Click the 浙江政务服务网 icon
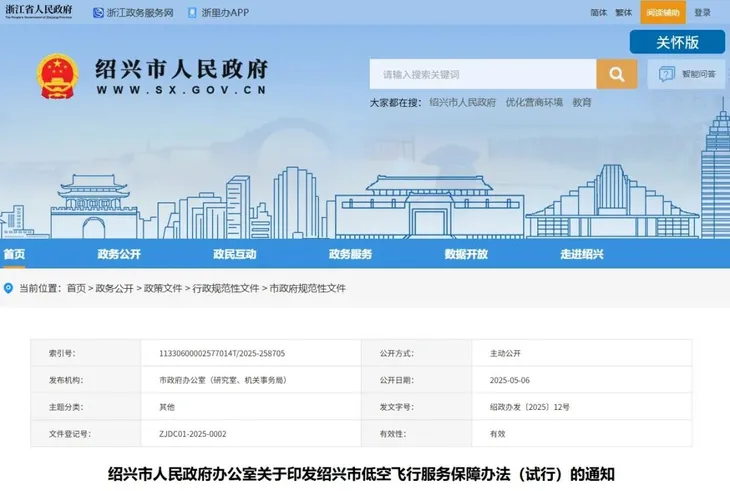 point(98,13)
